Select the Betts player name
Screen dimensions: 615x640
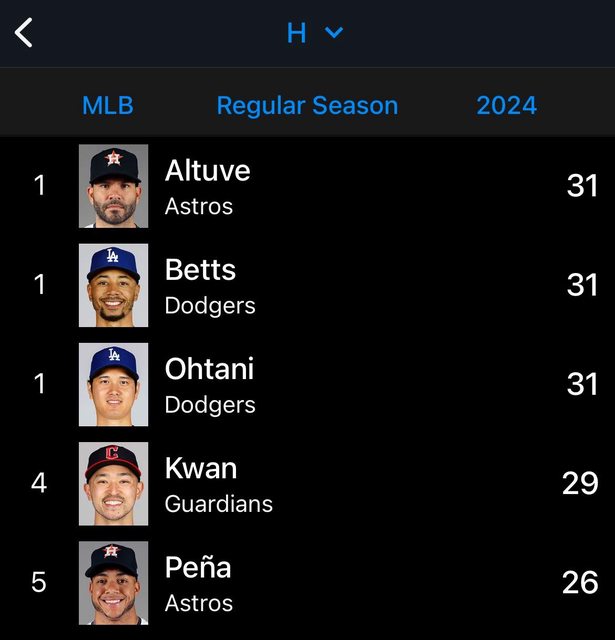coord(200,269)
